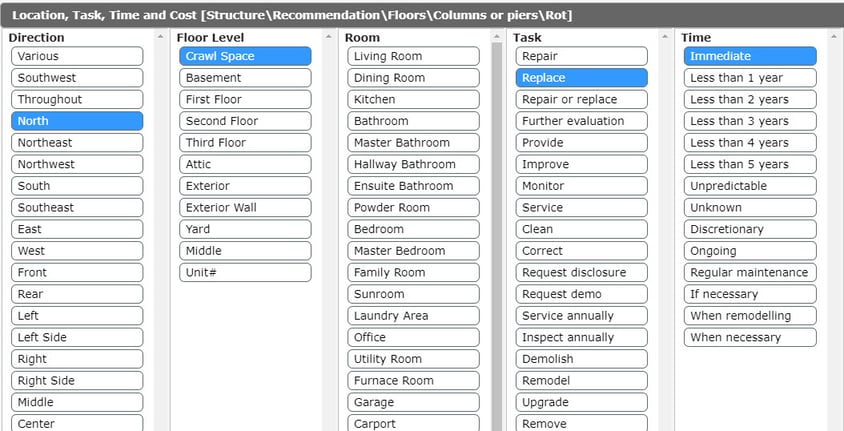This screenshot has height=431, width=844.
Task: Click scroll-up arrow in the Floor Level column
Action: [329, 37]
